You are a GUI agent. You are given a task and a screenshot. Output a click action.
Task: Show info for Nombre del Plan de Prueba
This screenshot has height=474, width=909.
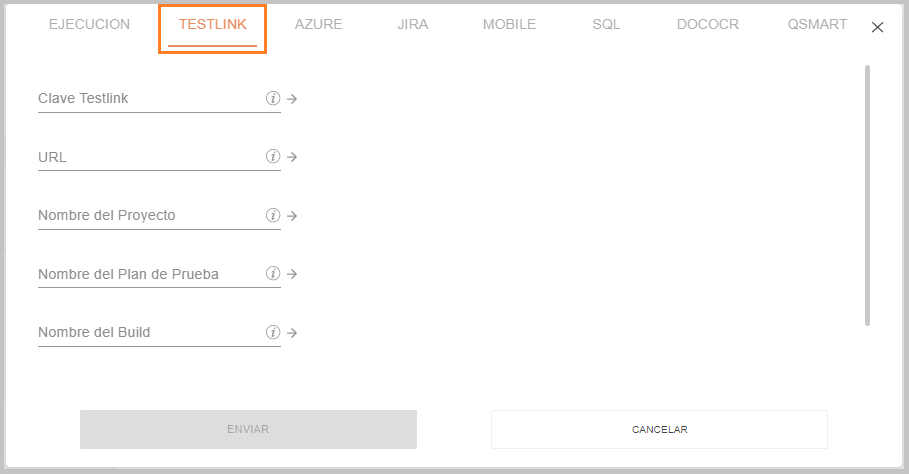[x=273, y=274]
